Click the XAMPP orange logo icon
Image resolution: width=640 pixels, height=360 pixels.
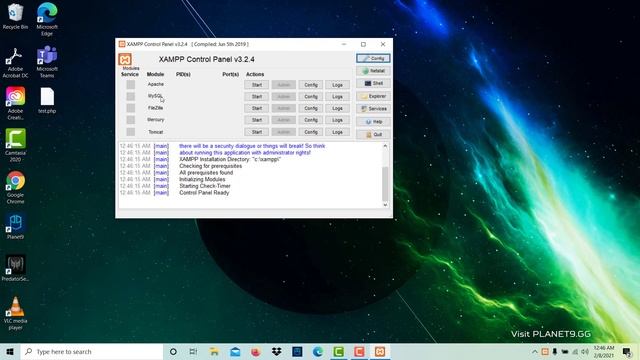coord(125,60)
